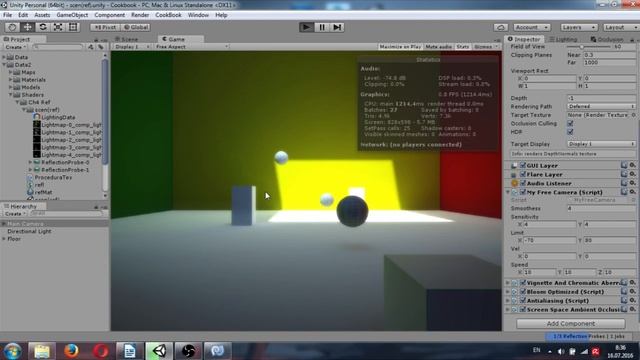Open the Component menu
This screenshot has height=360, width=640.
click(109, 15)
